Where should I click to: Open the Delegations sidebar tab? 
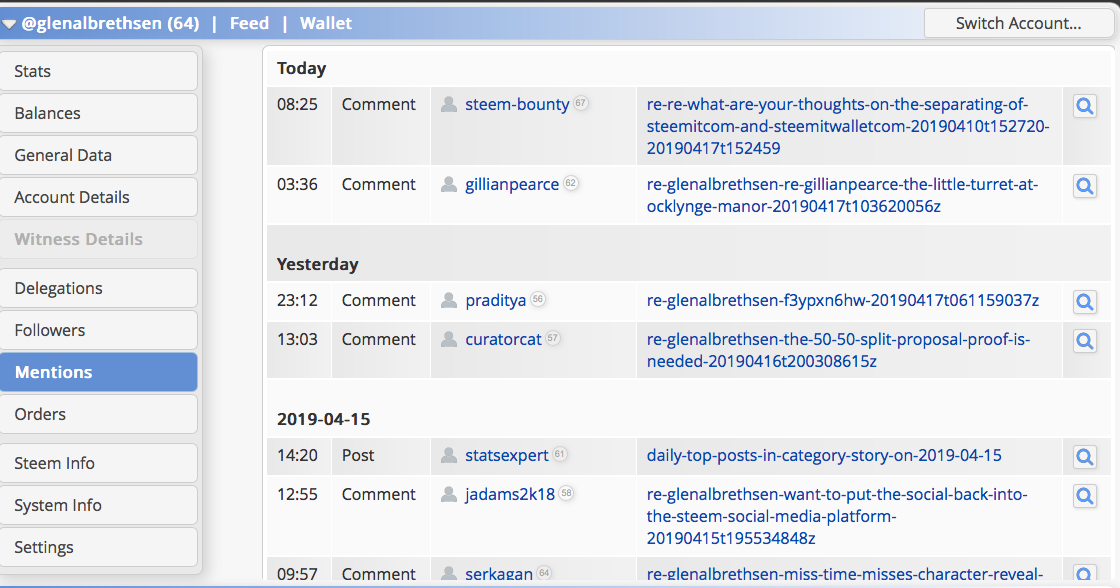click(x=99, y=288)
